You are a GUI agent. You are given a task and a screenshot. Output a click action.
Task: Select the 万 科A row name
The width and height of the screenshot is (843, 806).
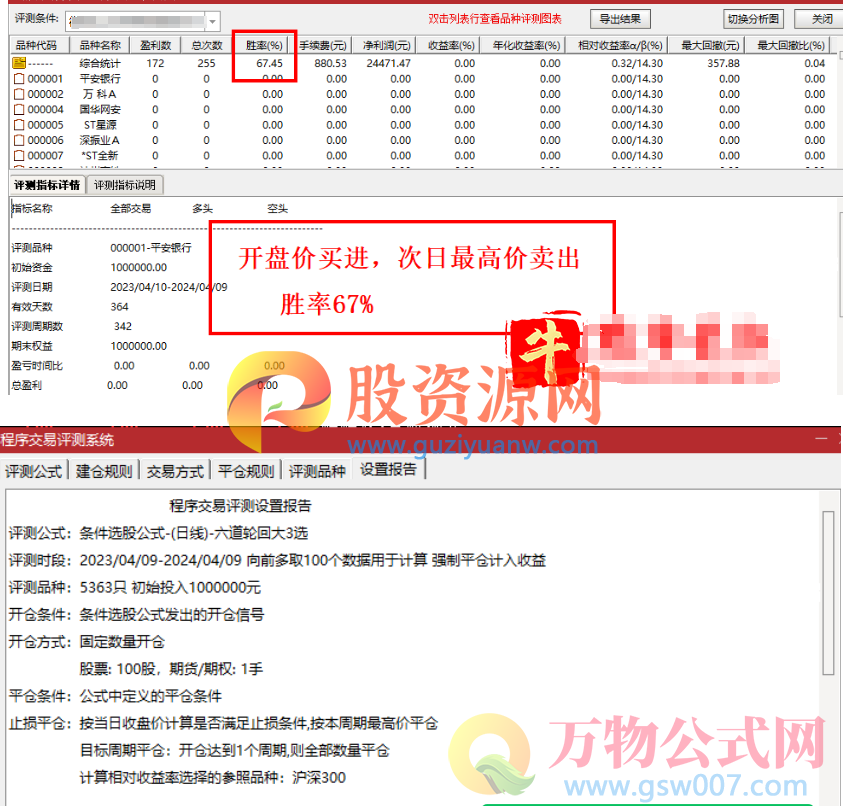(x=100, y=94)
